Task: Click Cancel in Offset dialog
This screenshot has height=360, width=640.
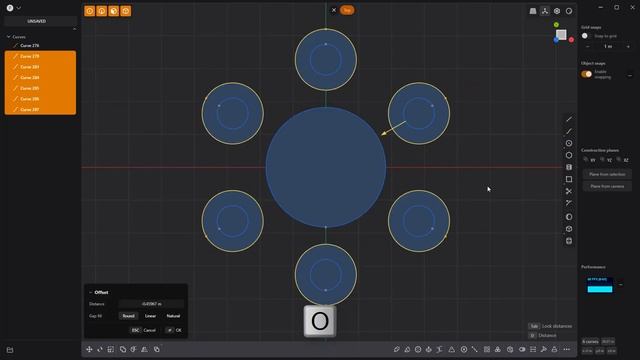Action: click(x=144, y=330)
